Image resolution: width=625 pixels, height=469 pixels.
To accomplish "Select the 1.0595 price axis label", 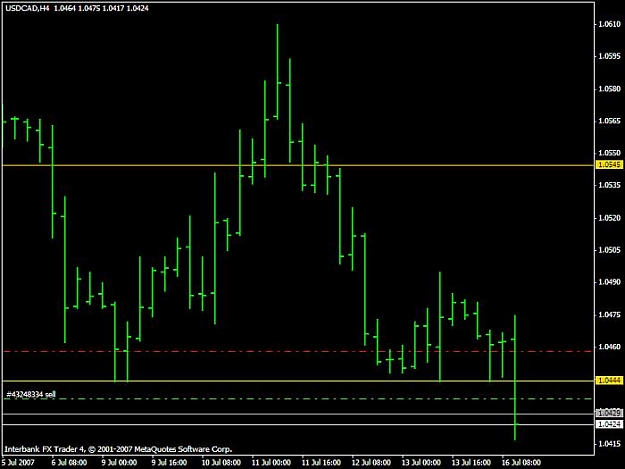I will point(609,57).
